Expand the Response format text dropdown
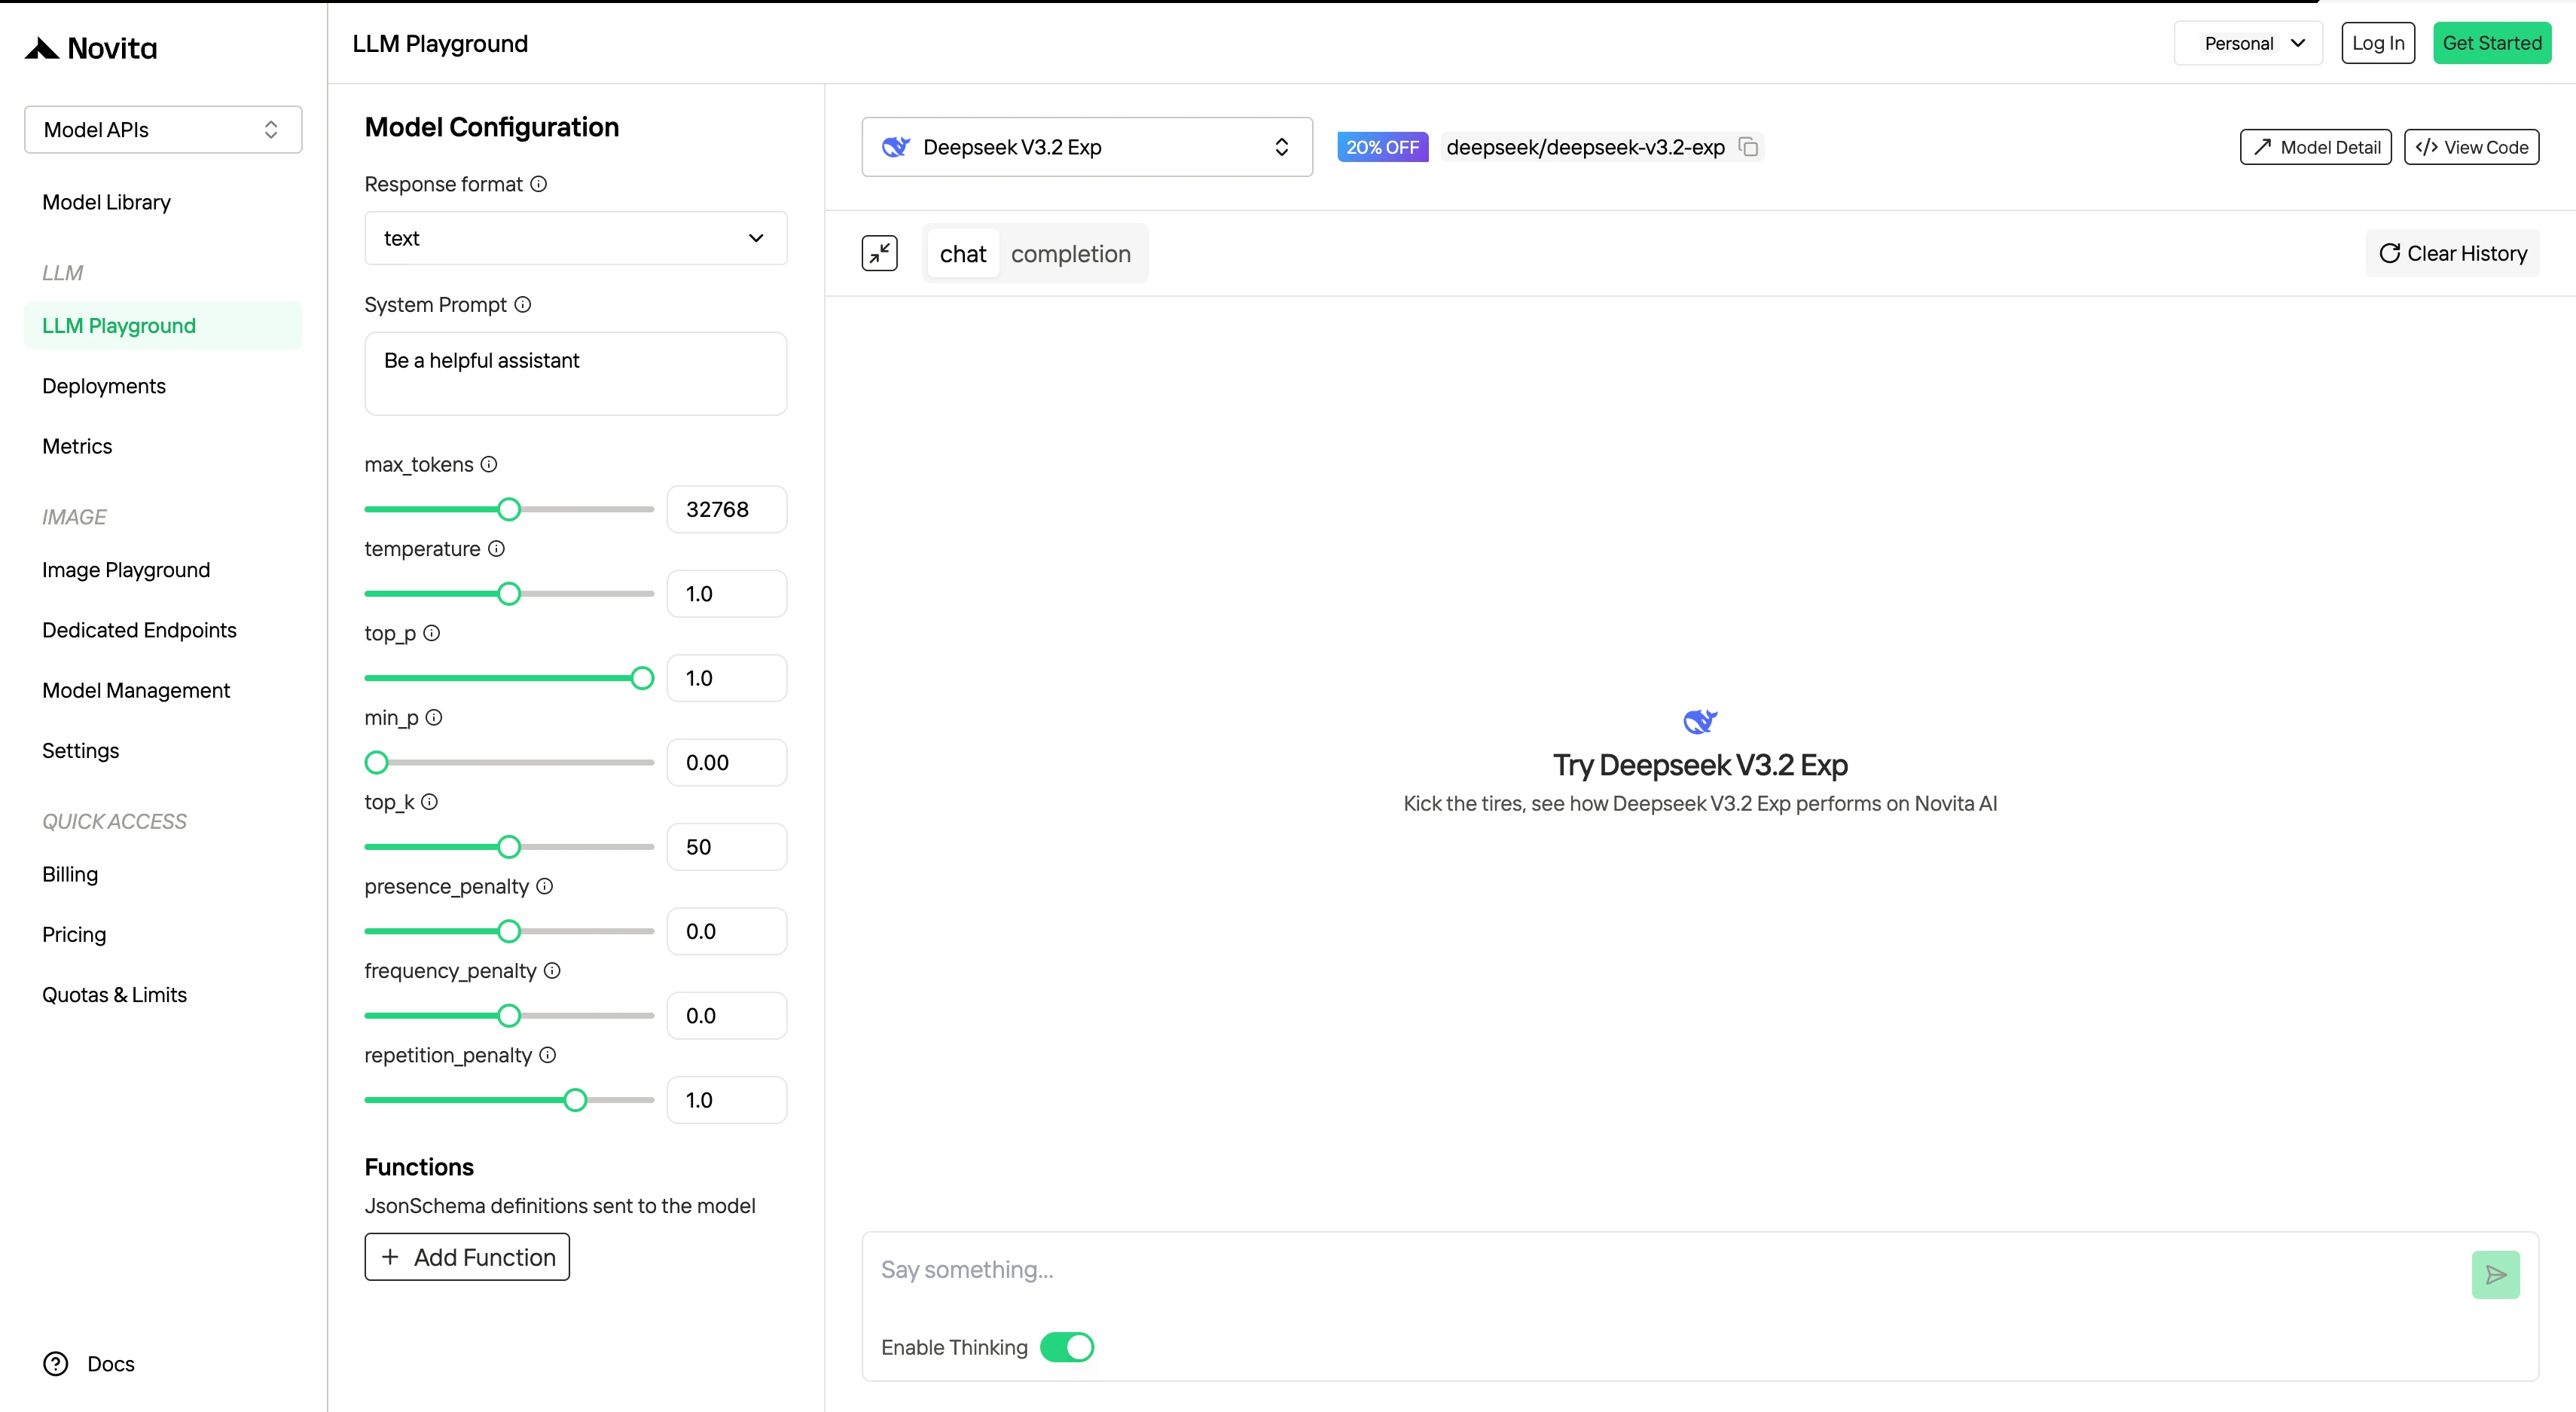Image resolution: width=2576 pixels, height=1412 pixels. coord(576,238)
